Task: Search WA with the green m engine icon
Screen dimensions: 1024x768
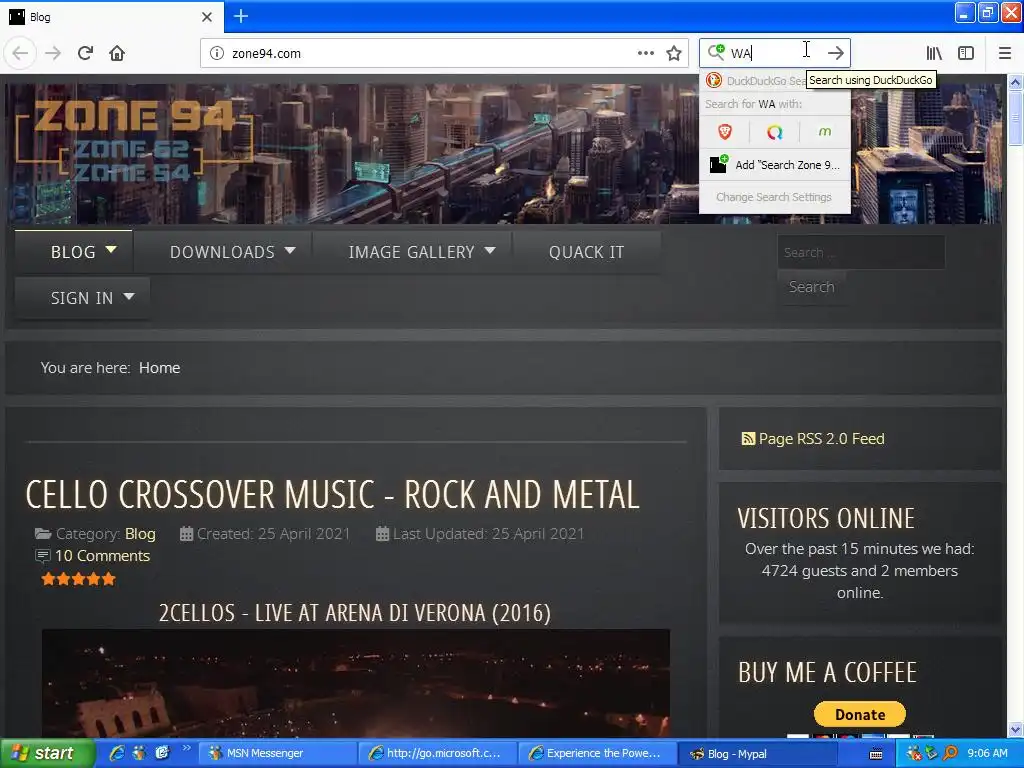Action: (x=825, y=132)
